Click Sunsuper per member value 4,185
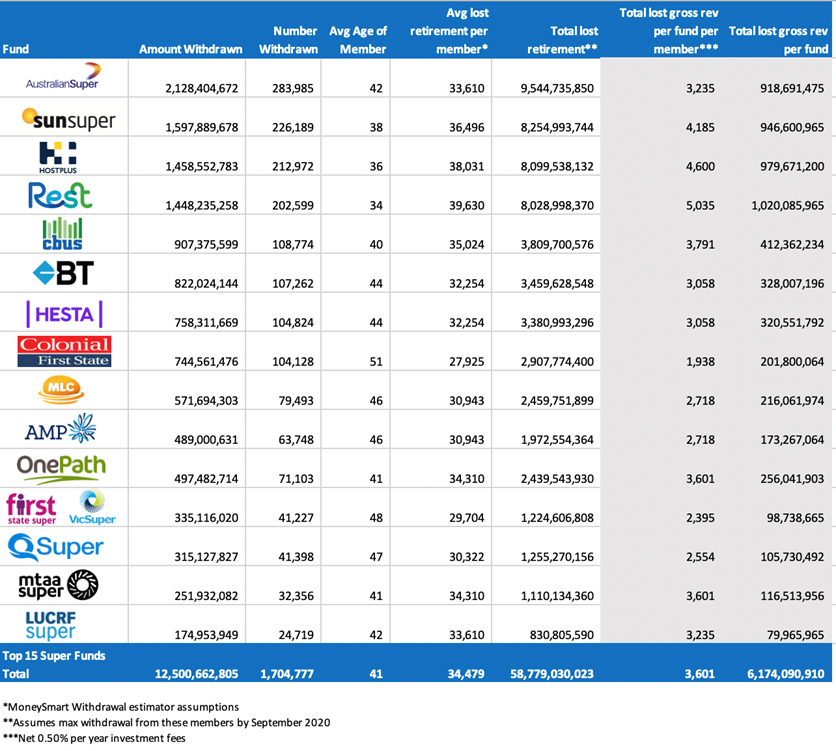836x751 pixels. 700,127
